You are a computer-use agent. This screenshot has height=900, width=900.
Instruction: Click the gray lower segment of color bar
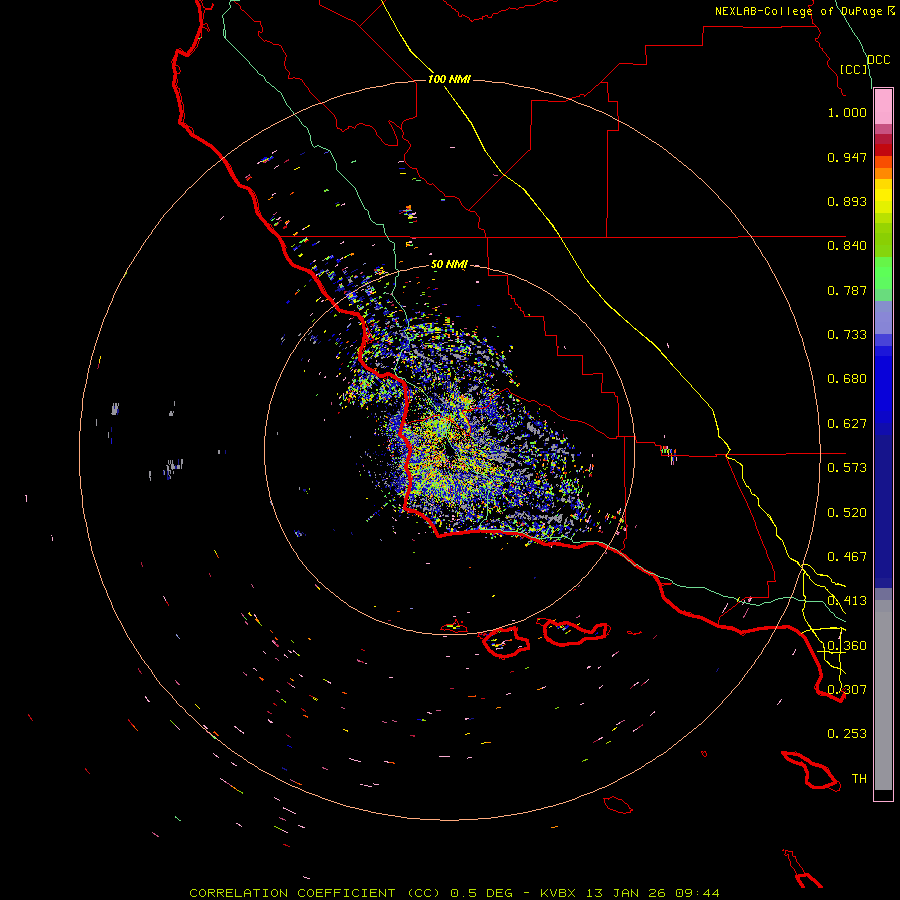(883, 695)
